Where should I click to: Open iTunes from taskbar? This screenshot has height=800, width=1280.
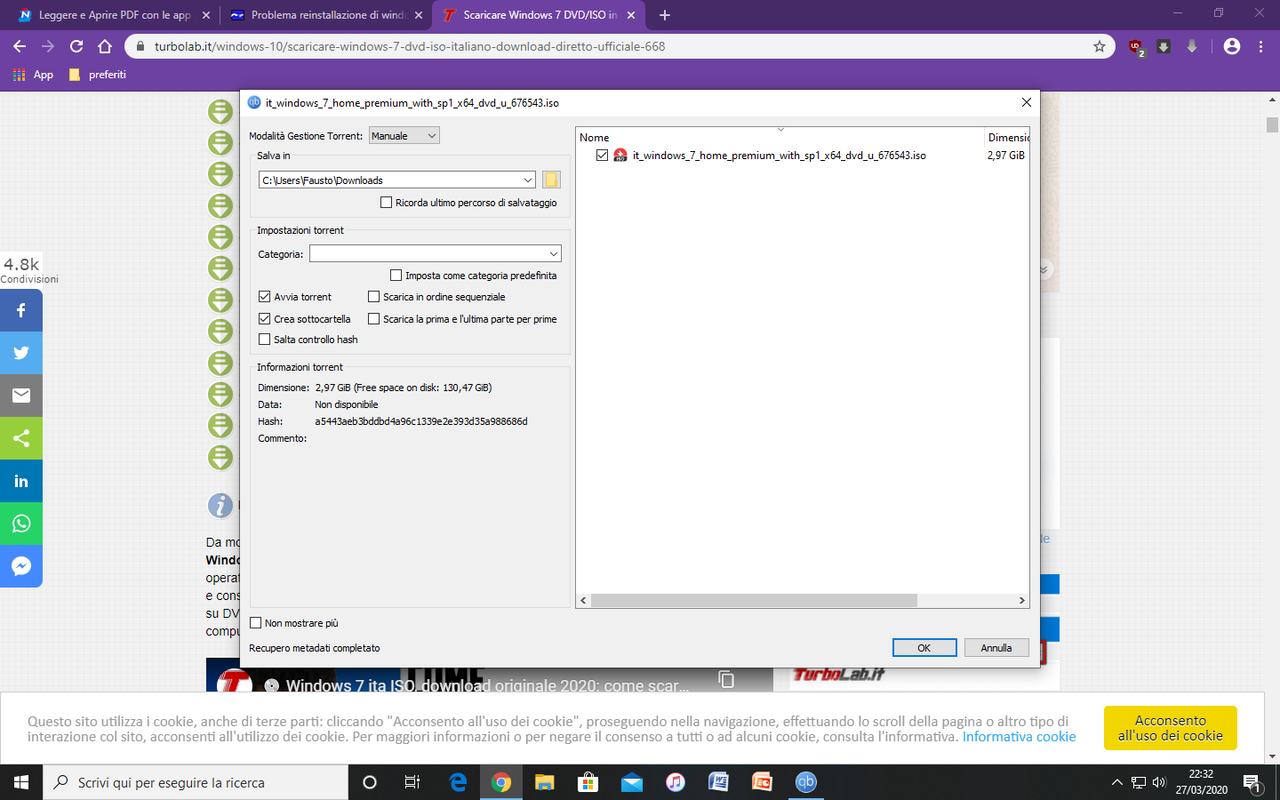(675, 782)
